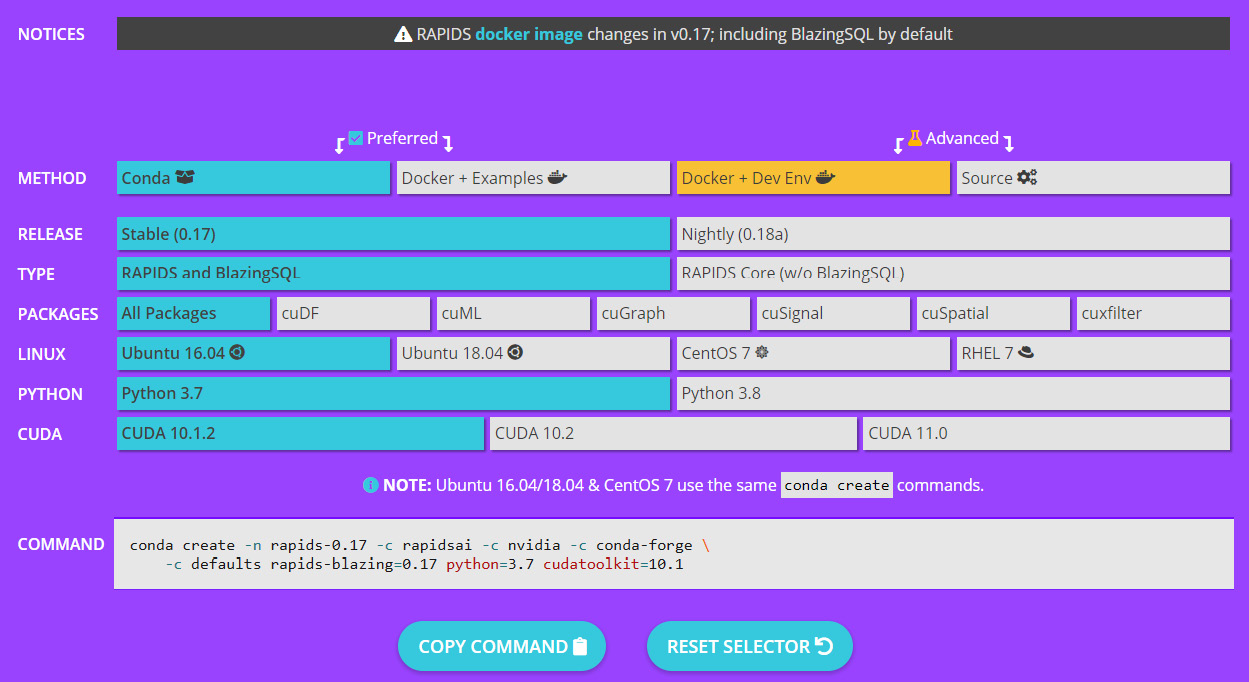Viewport: 1249px width, 682px height.
Task: Choose Stable (0.17) release
Action: tap(393, 234)
